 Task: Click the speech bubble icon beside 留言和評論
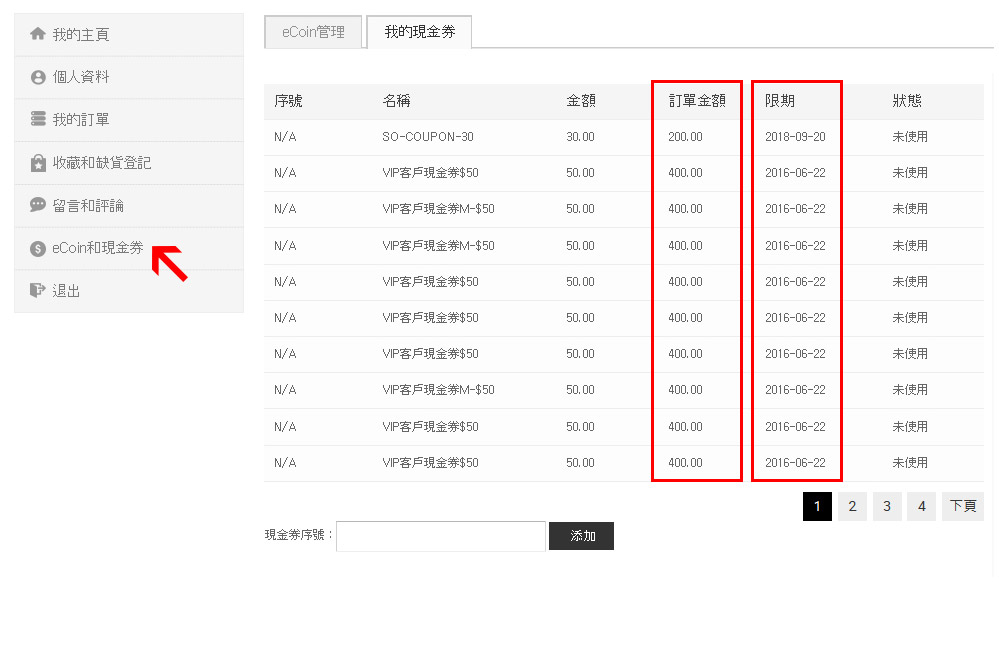point(38,205)
